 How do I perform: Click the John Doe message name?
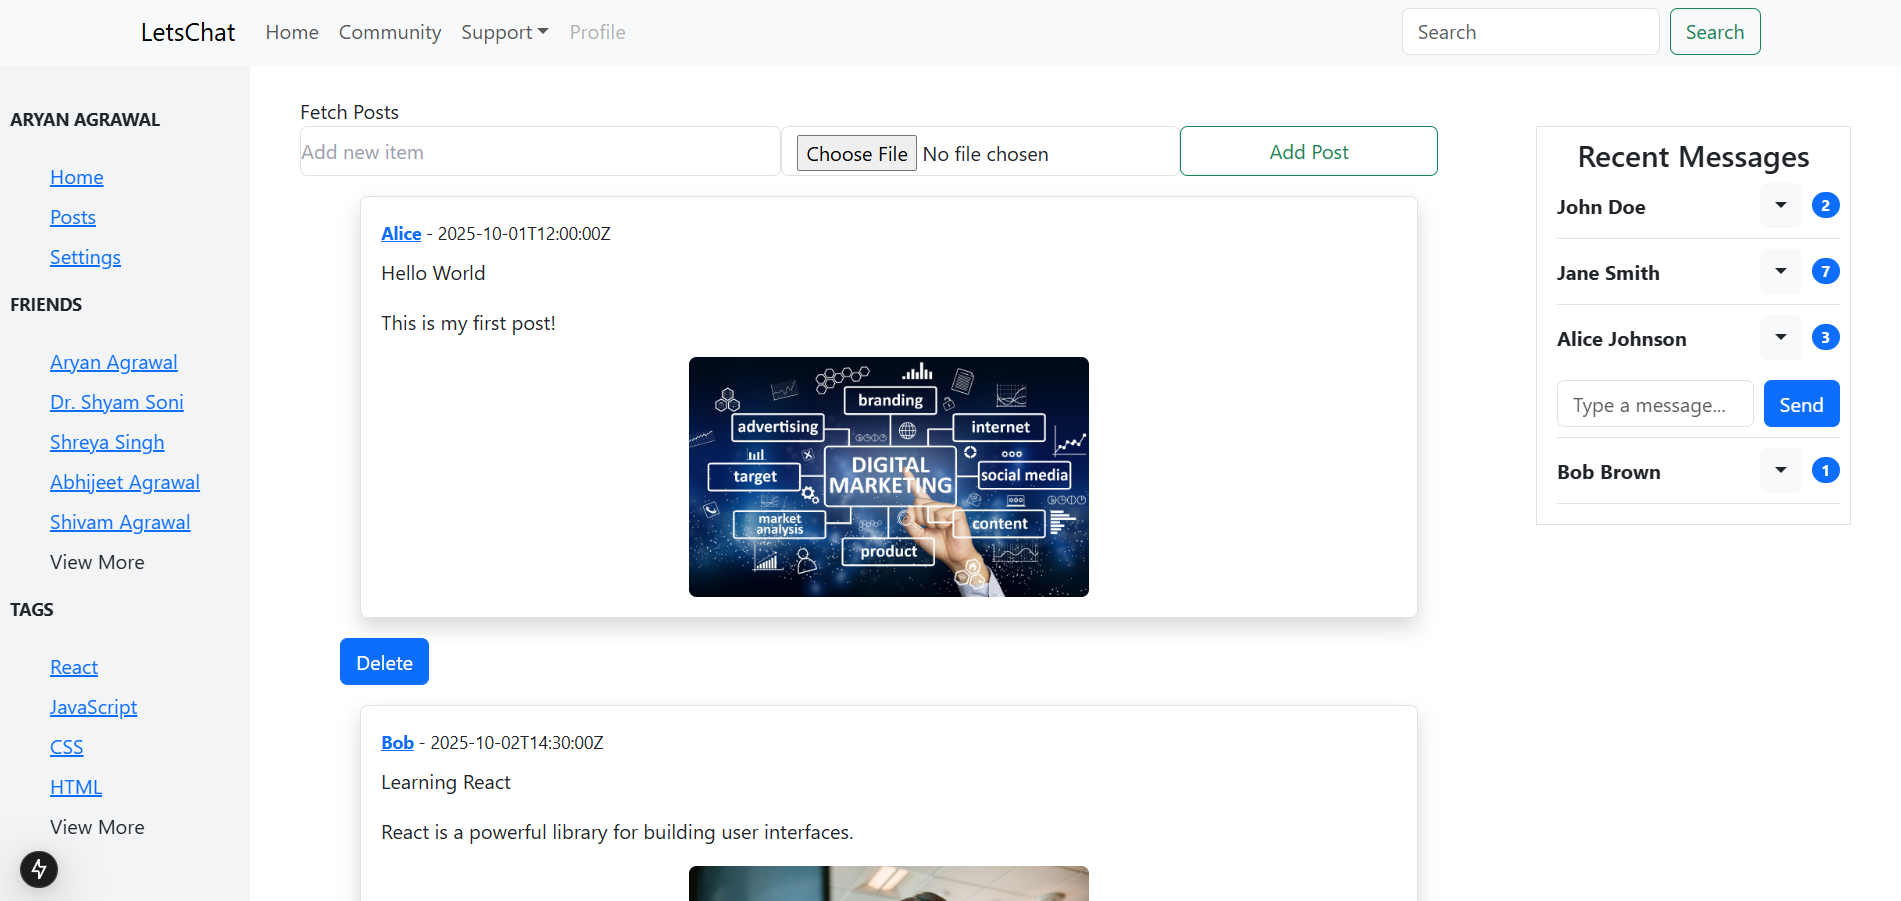pyautogui.click(x=1601, y=207)
